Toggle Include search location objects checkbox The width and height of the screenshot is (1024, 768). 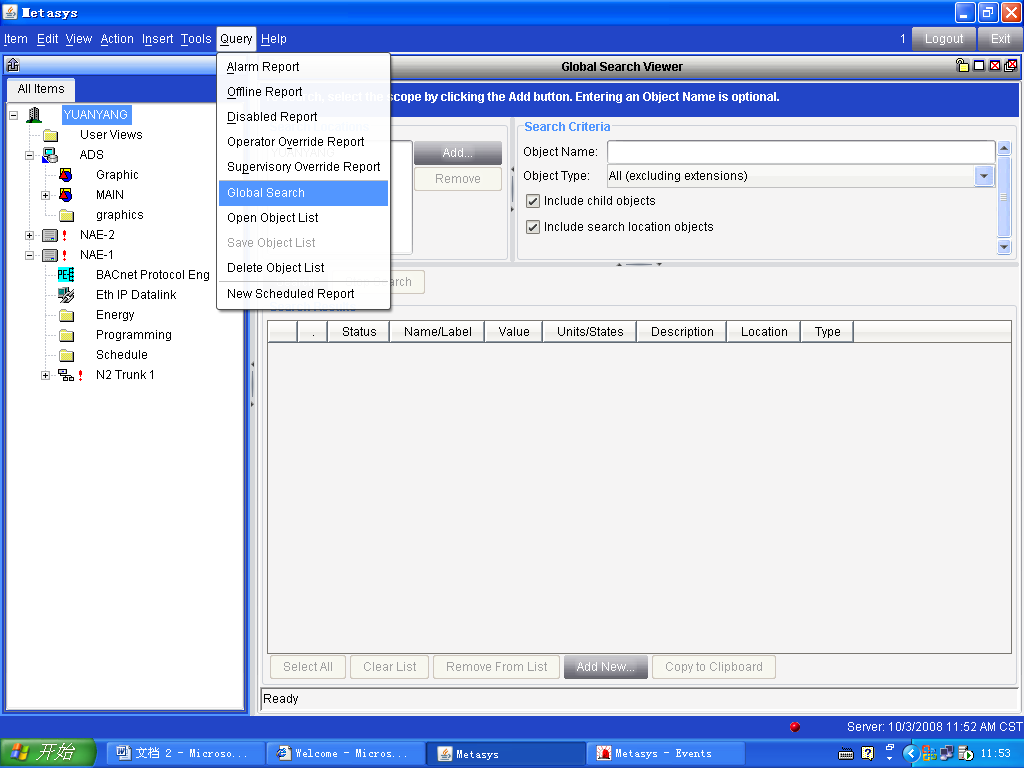pos(533,227)
